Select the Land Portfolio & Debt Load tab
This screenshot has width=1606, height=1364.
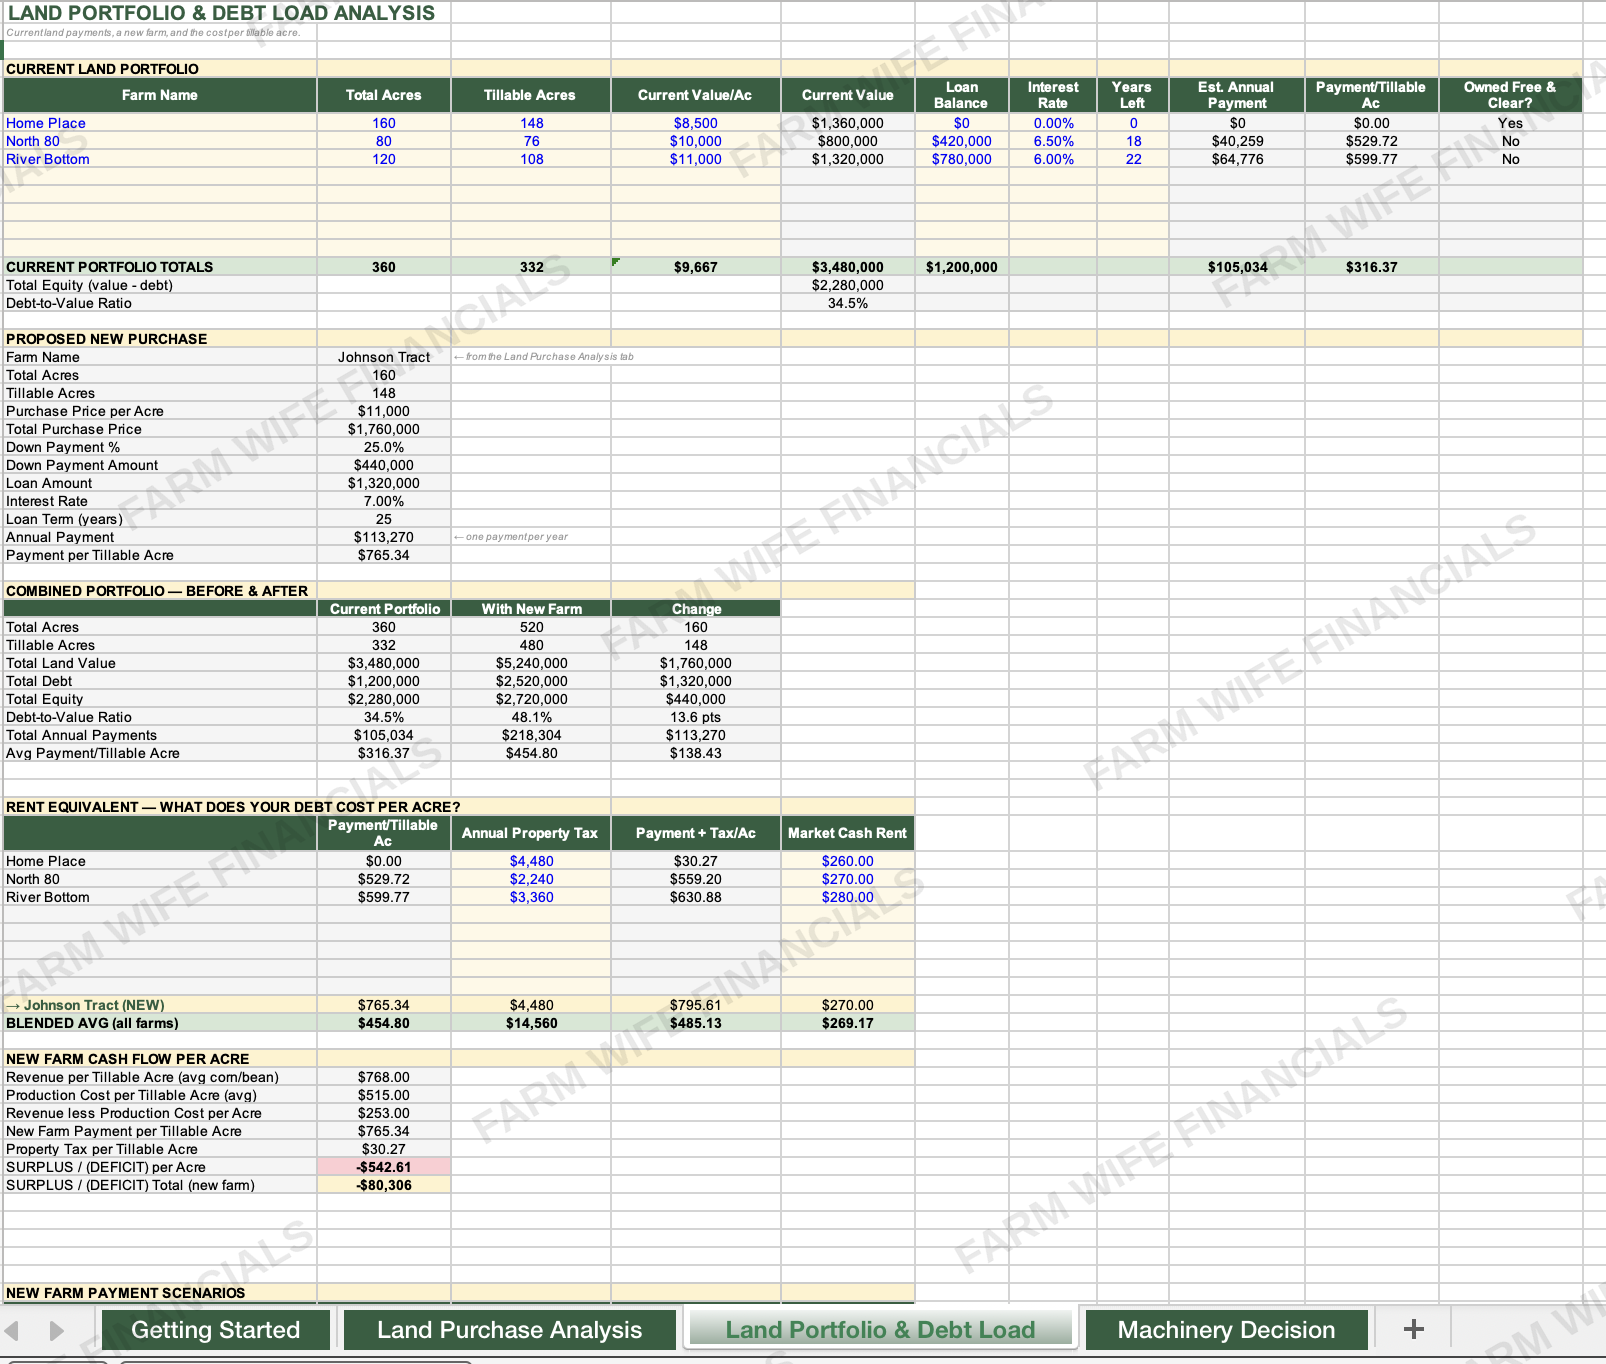tap(880, 1330)
